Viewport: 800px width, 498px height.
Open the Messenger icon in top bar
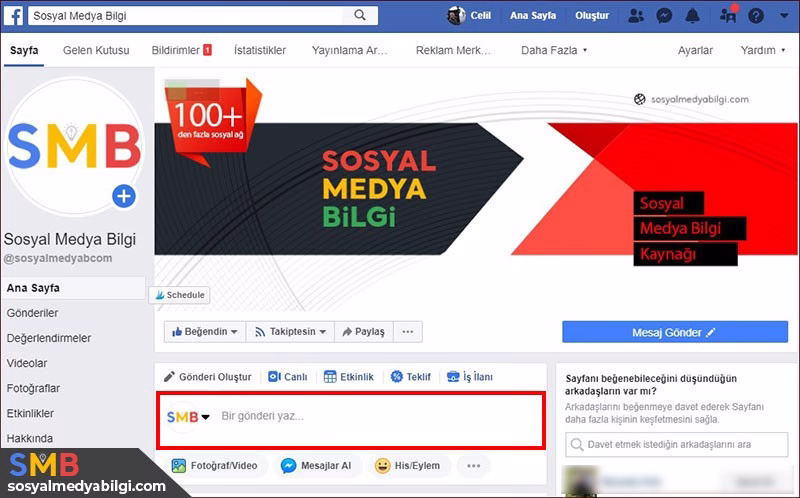point(664,16)
